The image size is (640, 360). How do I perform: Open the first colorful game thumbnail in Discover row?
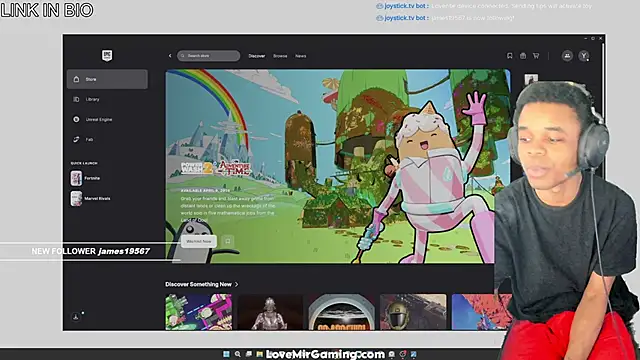[199, 312]
